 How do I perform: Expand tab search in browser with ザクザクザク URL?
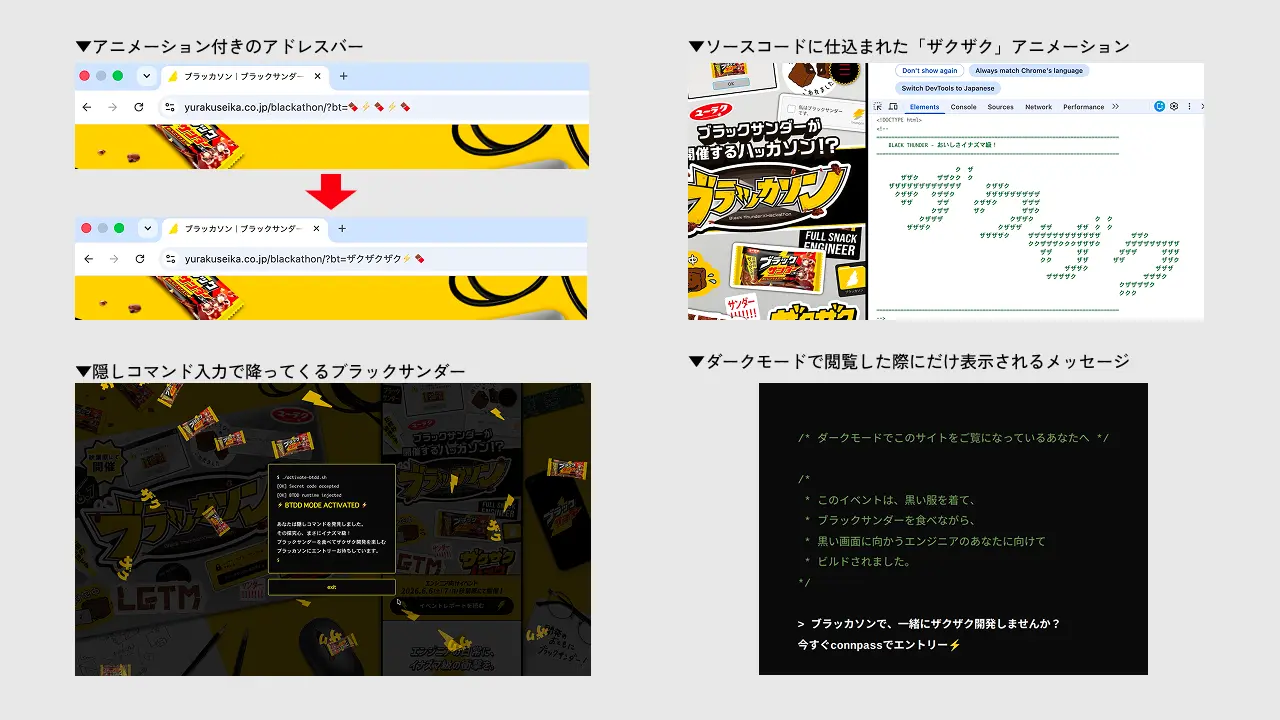pos(147,228)
